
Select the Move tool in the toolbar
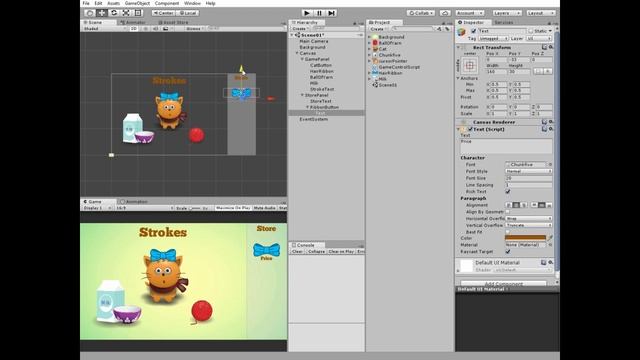click(102, 13)
